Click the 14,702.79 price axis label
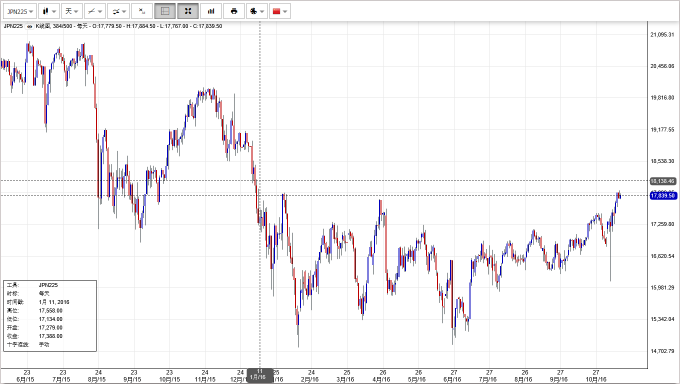The height and width of the screenshot is (384, 680). pos(662,351)
